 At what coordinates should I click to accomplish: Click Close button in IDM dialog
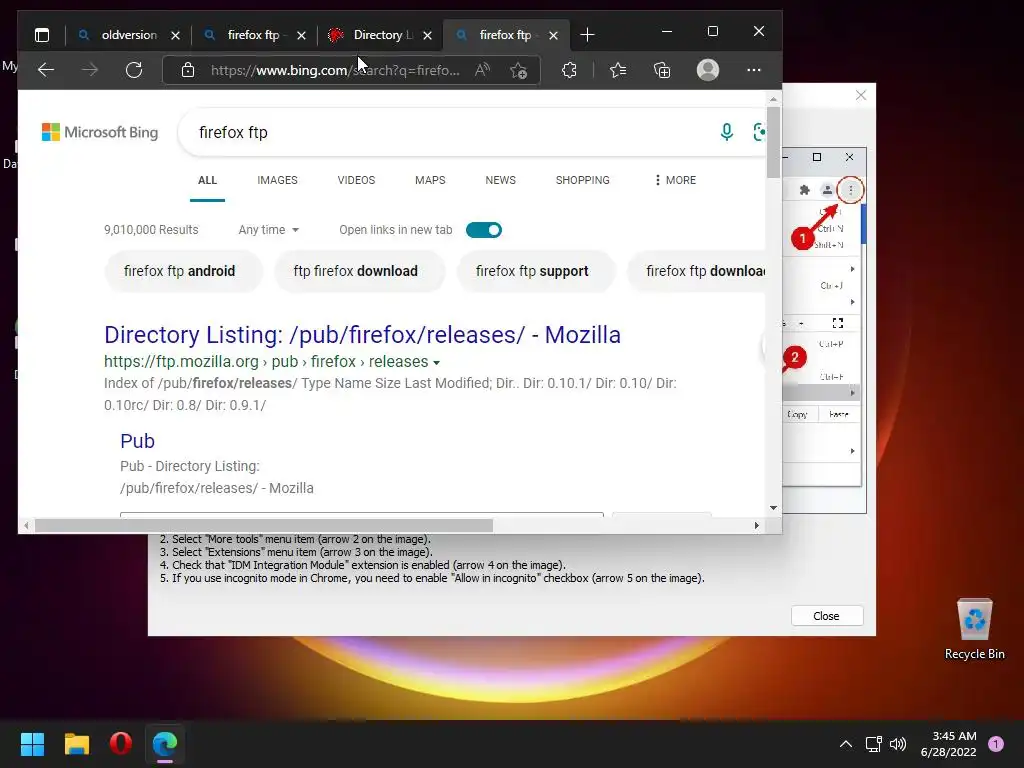click(x=826, y=616)
